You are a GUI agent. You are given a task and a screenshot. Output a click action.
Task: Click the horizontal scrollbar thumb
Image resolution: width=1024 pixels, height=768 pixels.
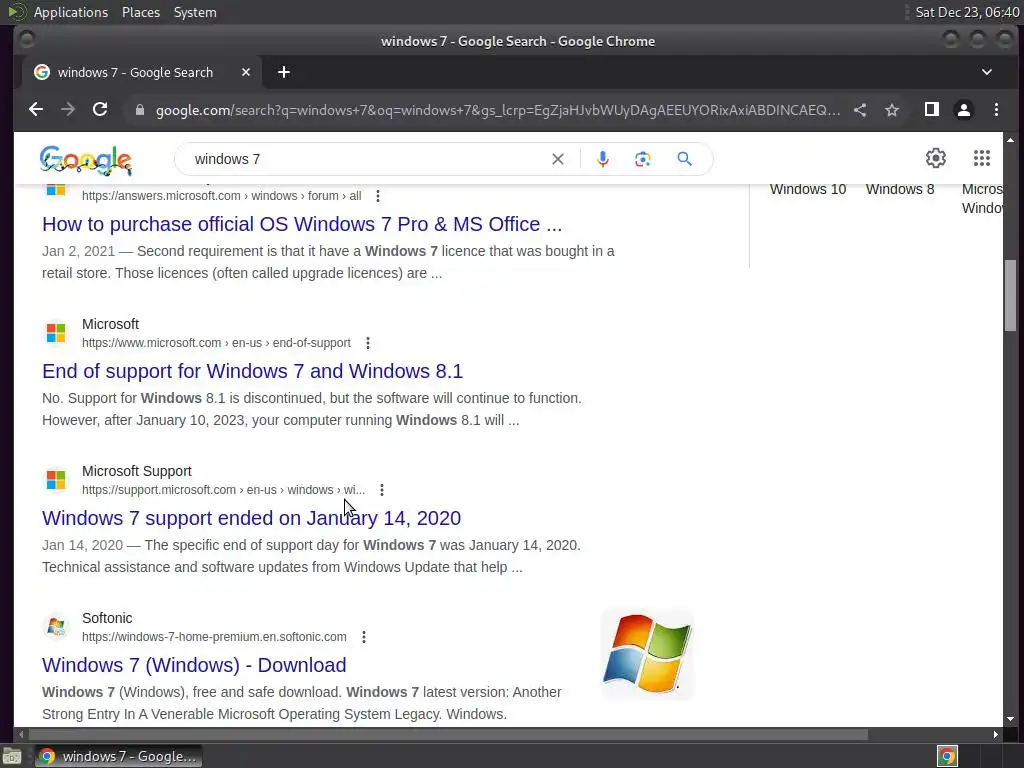pos(448,735)
